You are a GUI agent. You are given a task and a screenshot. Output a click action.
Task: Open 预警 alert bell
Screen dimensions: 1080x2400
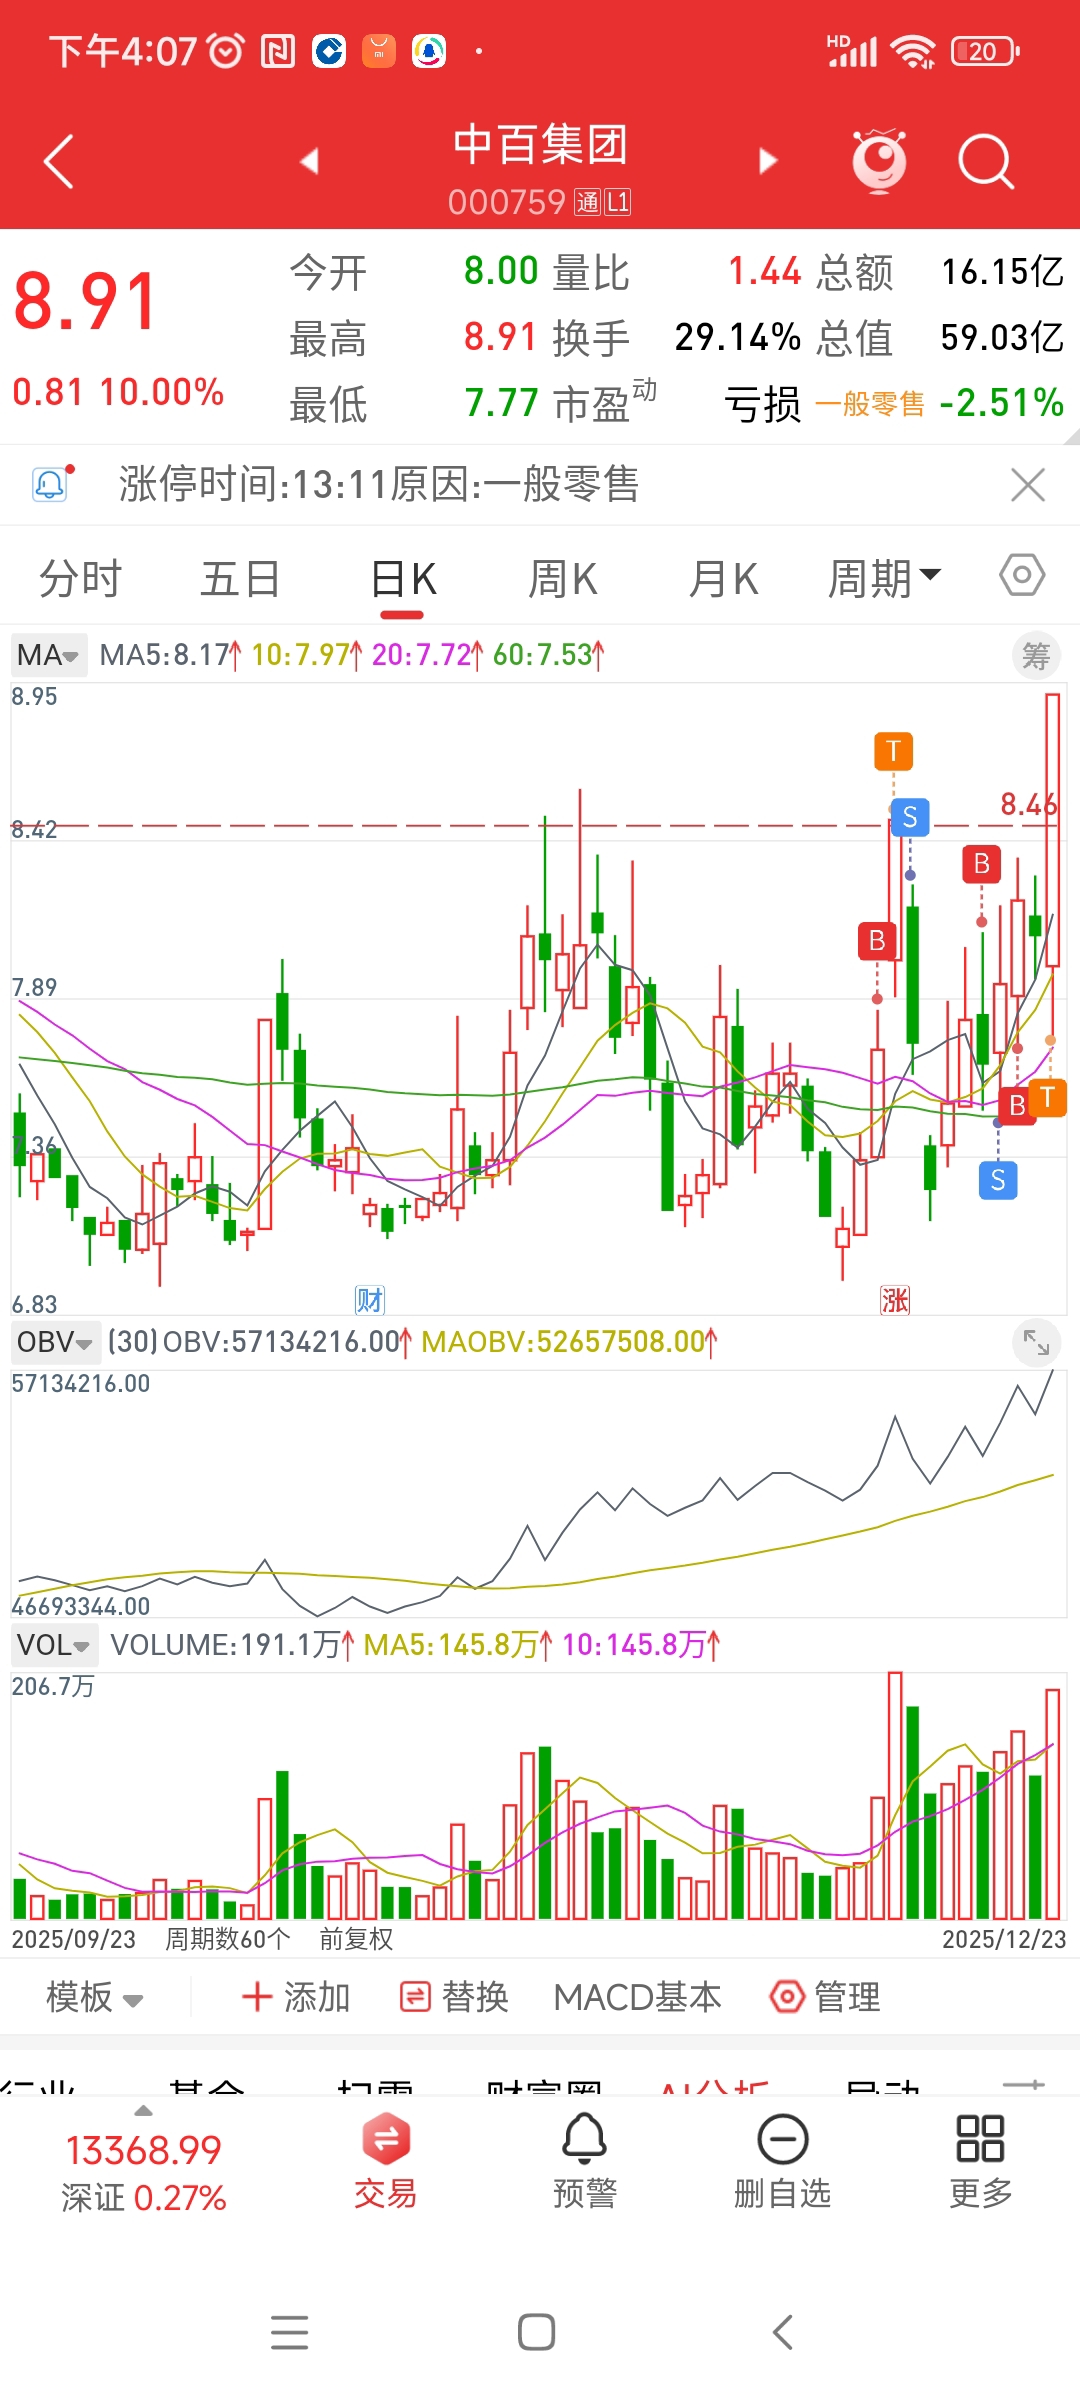click(x=585, y=2160)
